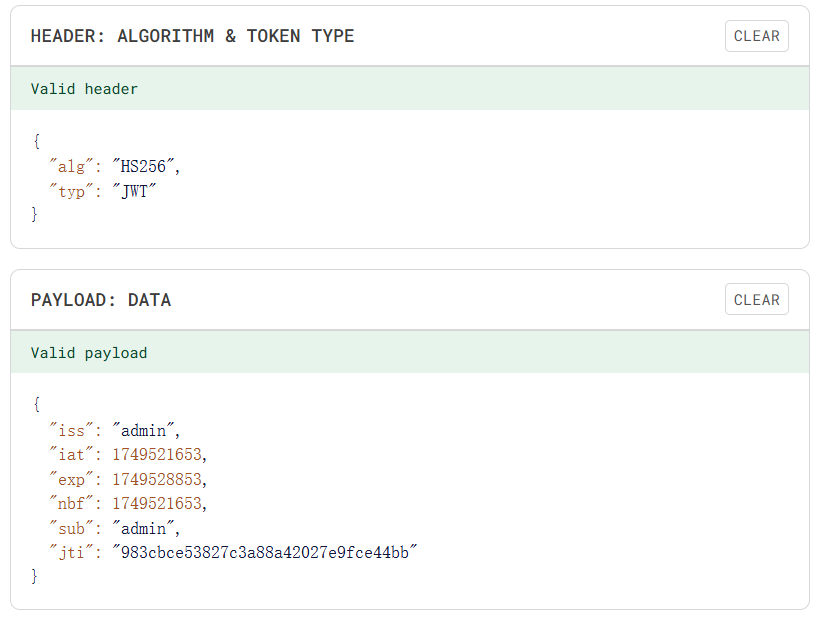Click the PAYLOAD: DATA section title

click(x=101, y=300)
